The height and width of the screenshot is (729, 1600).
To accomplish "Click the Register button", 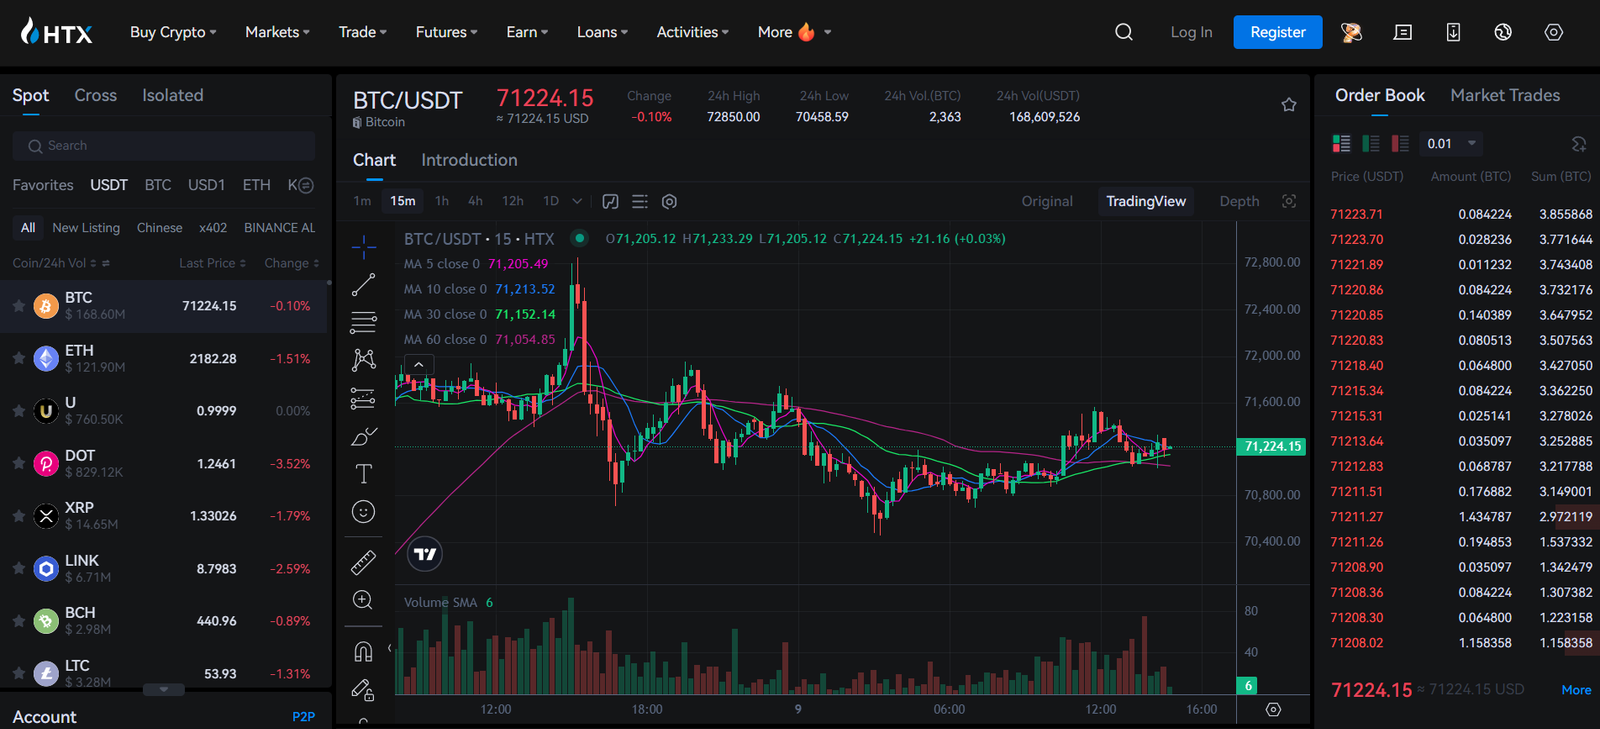I will tap(1278, 32).
